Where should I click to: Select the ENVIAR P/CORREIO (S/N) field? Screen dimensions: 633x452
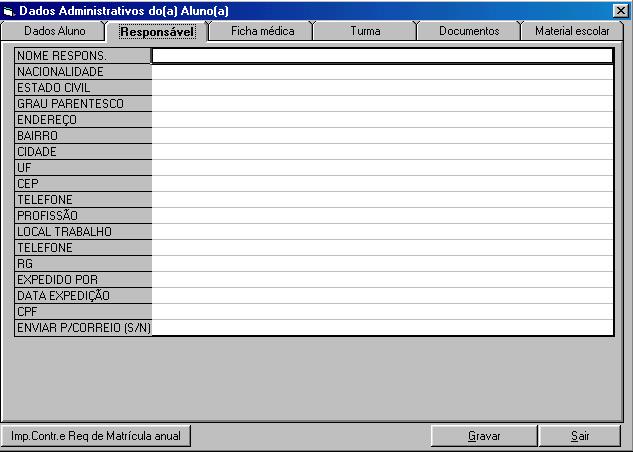tap(382, 328)
